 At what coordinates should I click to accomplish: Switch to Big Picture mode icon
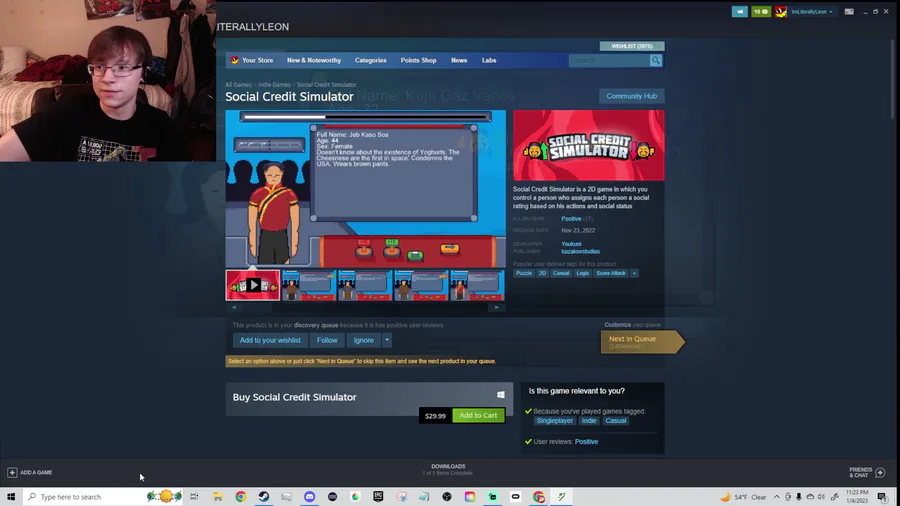(849, 11)
